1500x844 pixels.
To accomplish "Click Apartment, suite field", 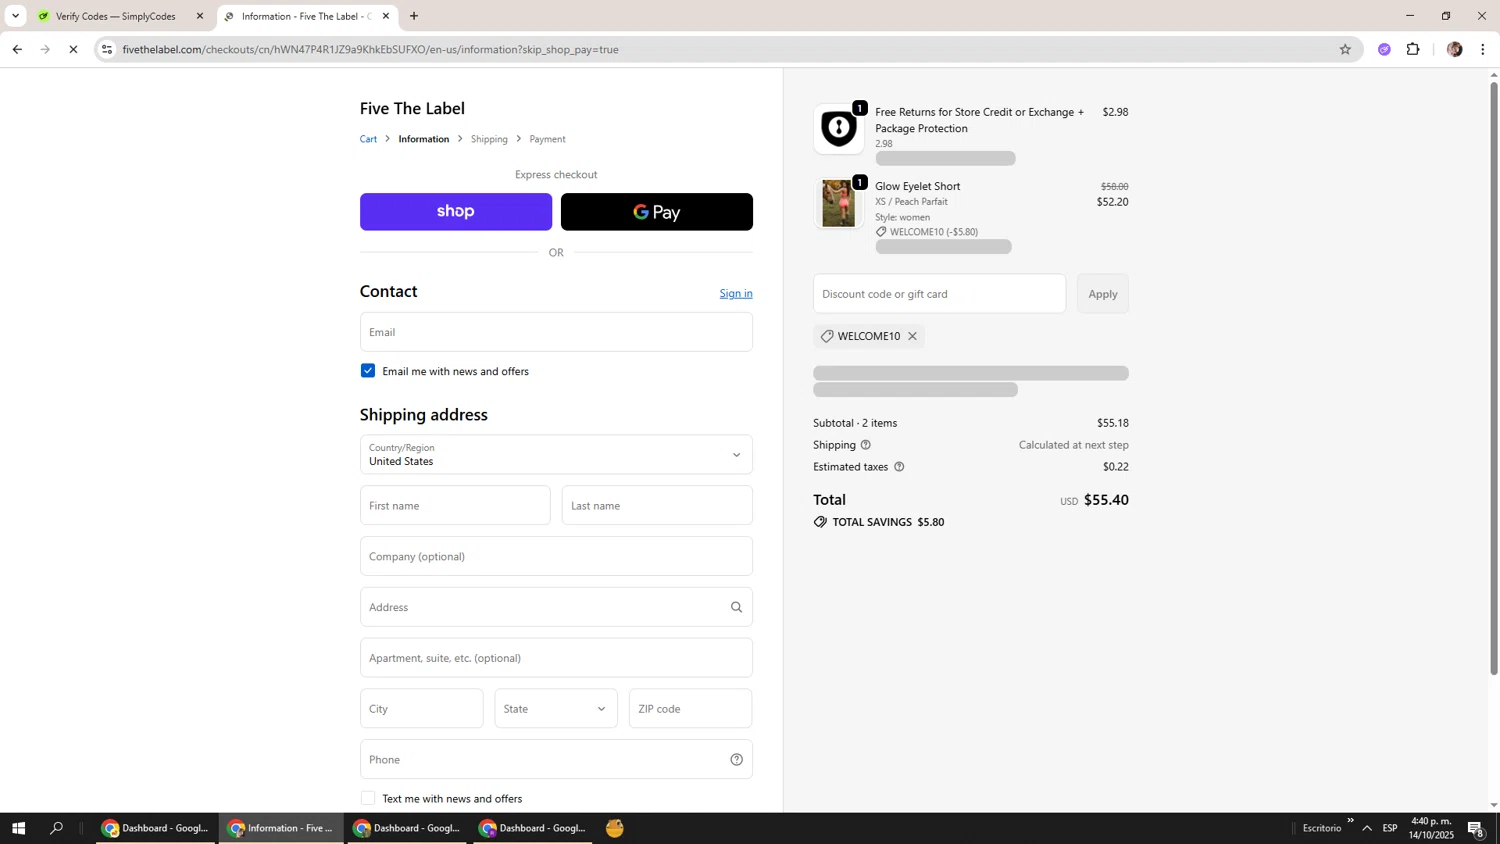I will click(x=556, y=658).
